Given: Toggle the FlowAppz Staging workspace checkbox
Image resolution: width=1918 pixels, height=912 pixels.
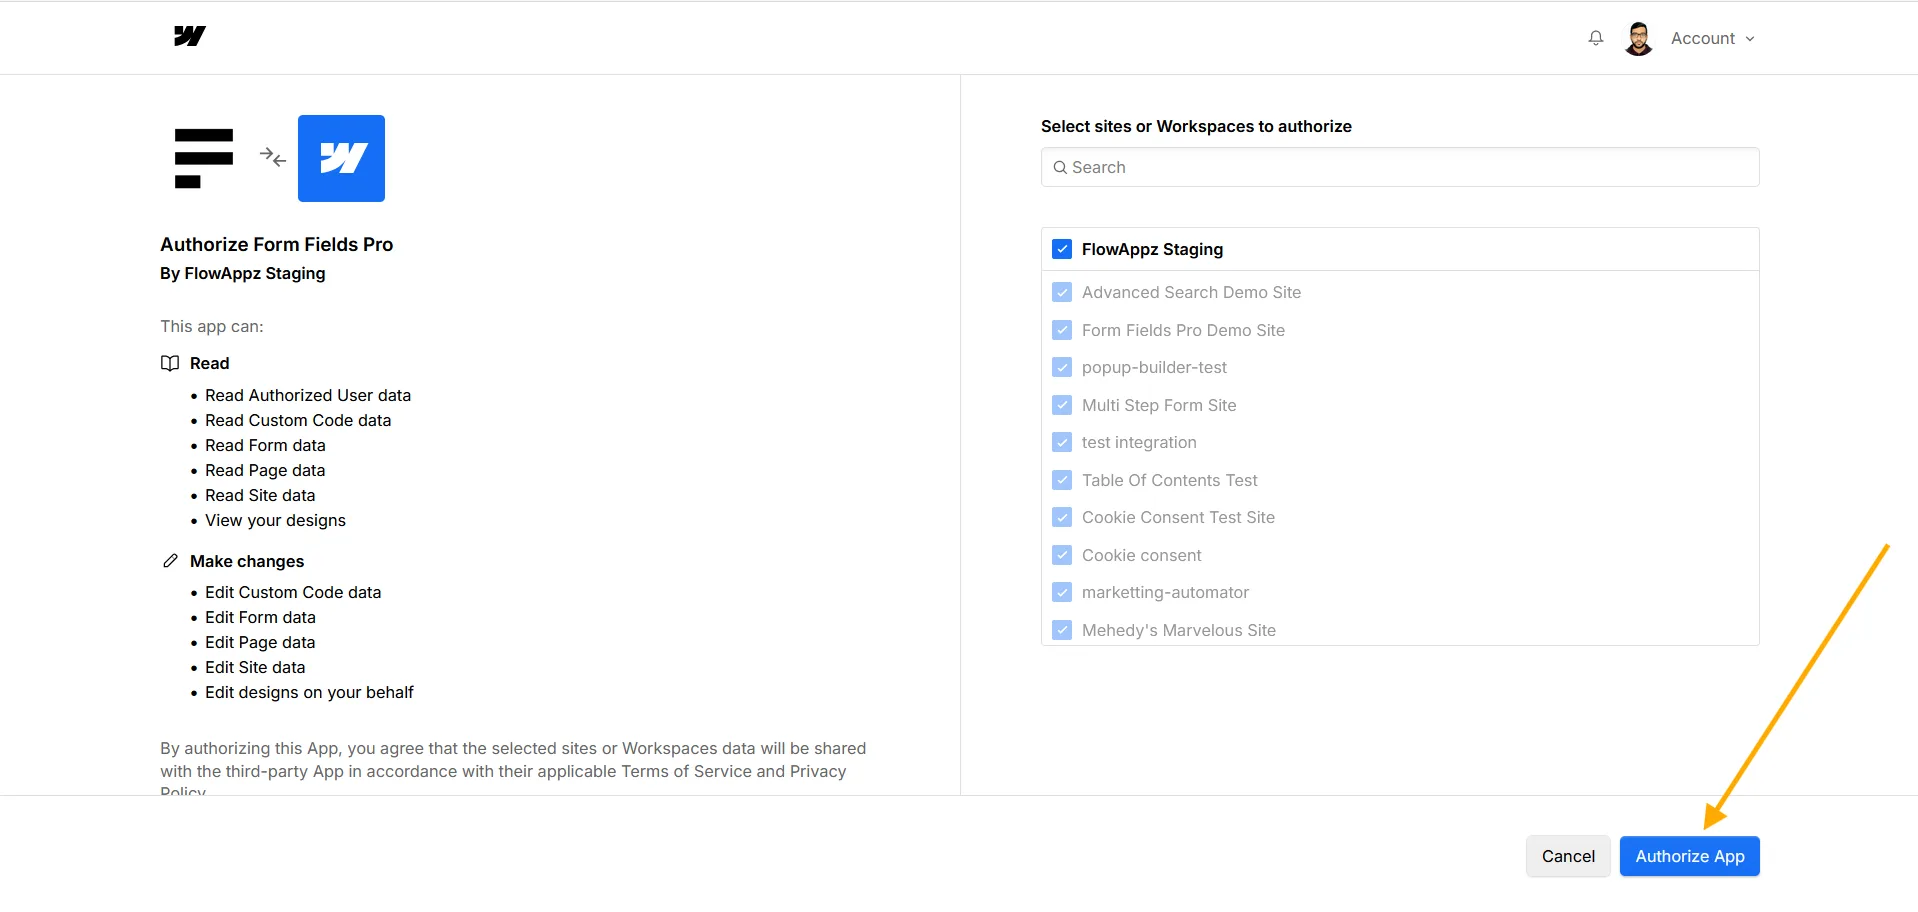Looking at the screenshot, I should [x=1062, y=249].
